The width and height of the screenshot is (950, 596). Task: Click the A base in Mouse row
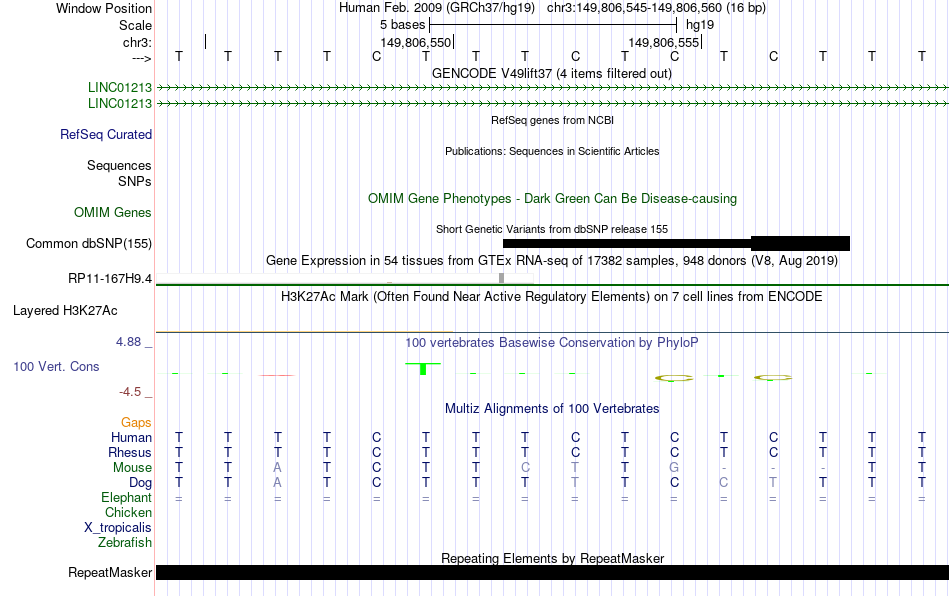click(277, 468)
